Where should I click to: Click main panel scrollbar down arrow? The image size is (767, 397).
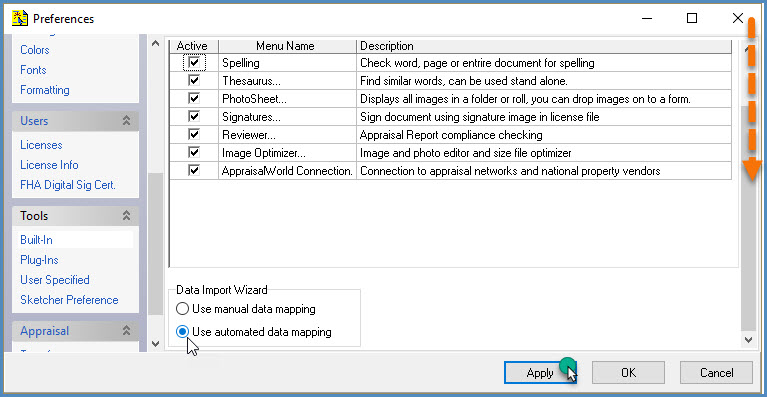748,339
